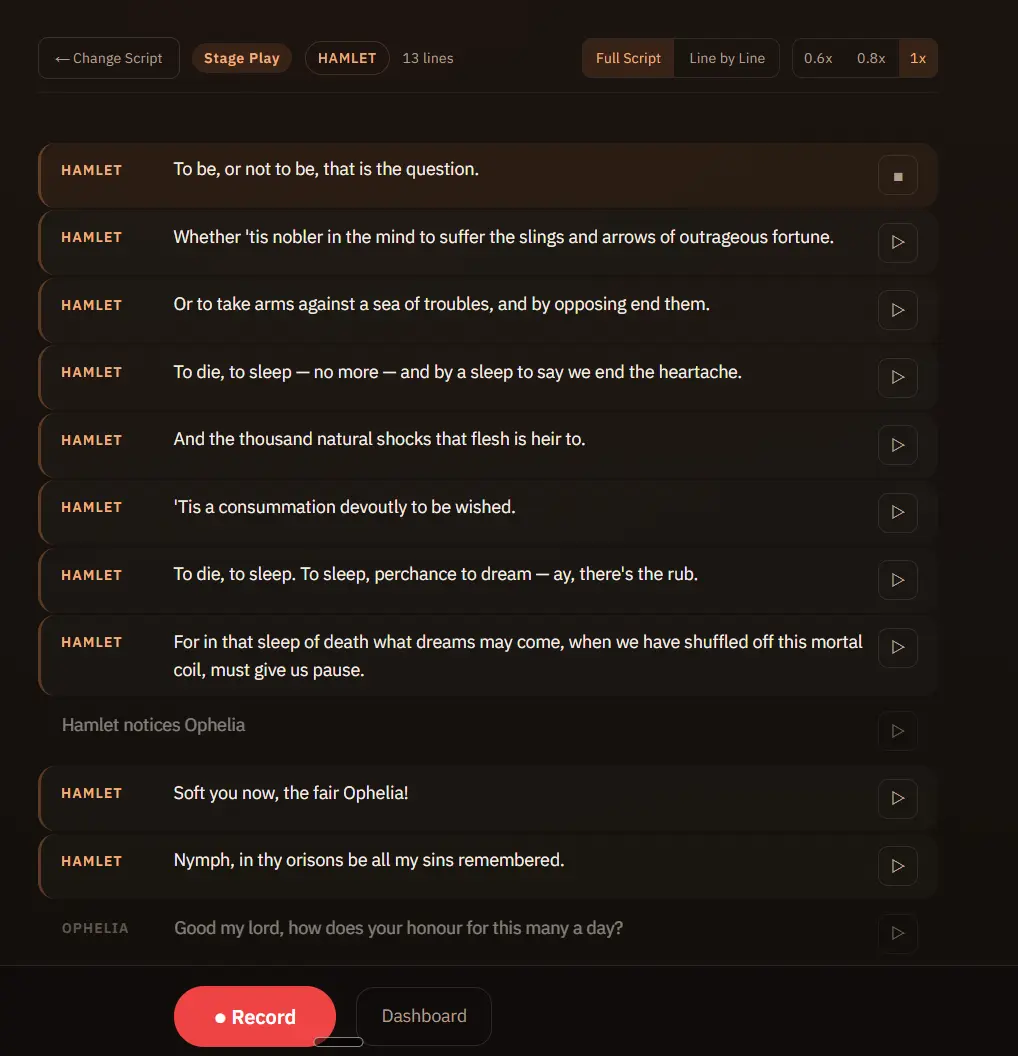Viewport: 1018px width, 1056px height.
Task: Select line 'Or to take arms against a sea of troubles'
Action: coord(488,310)
